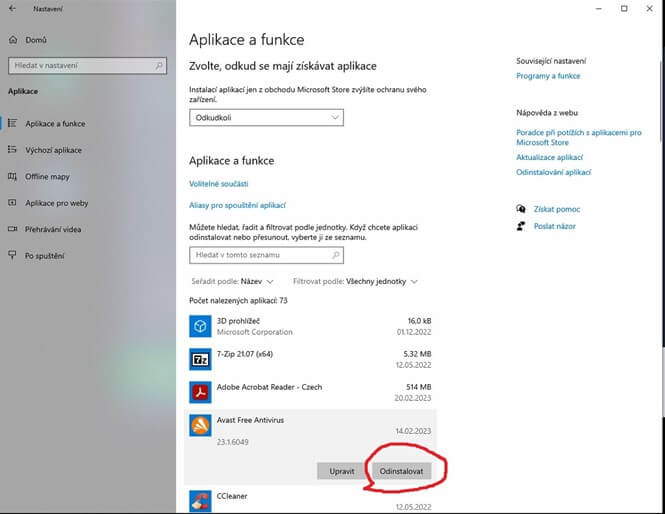Open Filtrovat podle Všechny jednotky dropdown

(x=355, y=281)
